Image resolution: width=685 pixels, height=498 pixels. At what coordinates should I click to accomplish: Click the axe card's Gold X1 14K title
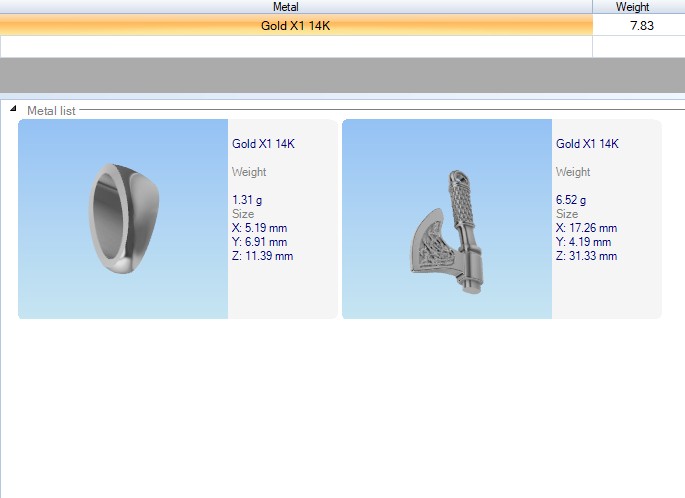[x=587, y=144]
